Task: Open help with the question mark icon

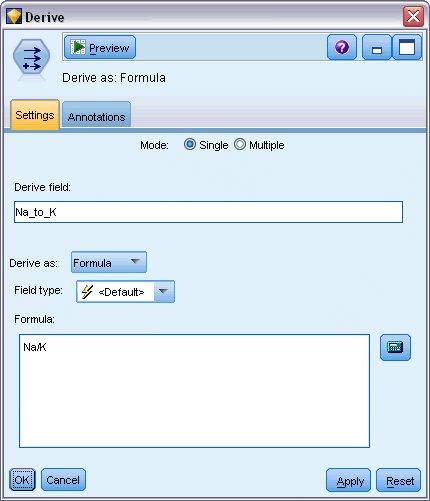Action: point(342,47)
